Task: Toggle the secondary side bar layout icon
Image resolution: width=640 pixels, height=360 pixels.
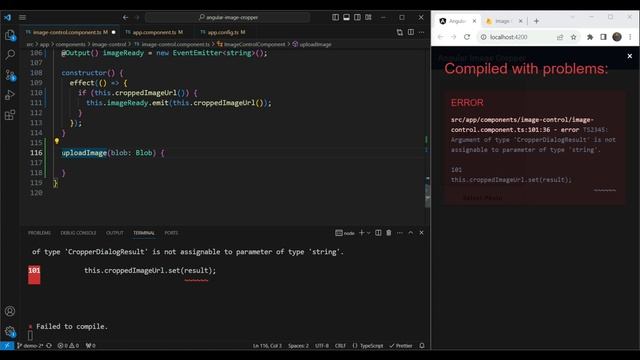Action: tap(357, 17)
